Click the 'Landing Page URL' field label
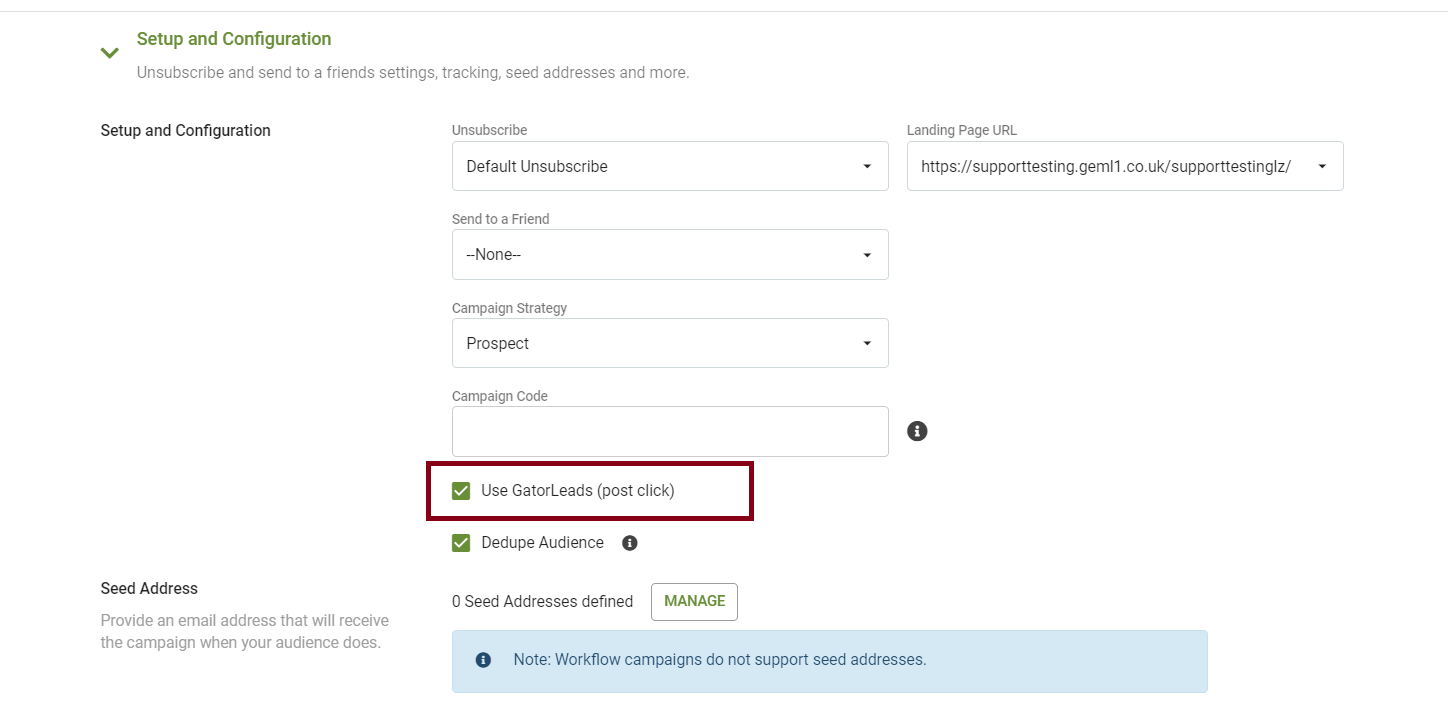The image size is (1448, 720). pos(962,130)
